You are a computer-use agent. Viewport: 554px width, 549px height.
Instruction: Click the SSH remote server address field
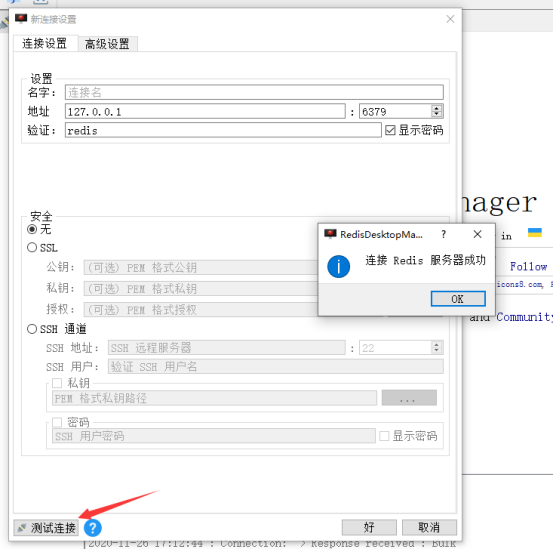pos(226,348)
